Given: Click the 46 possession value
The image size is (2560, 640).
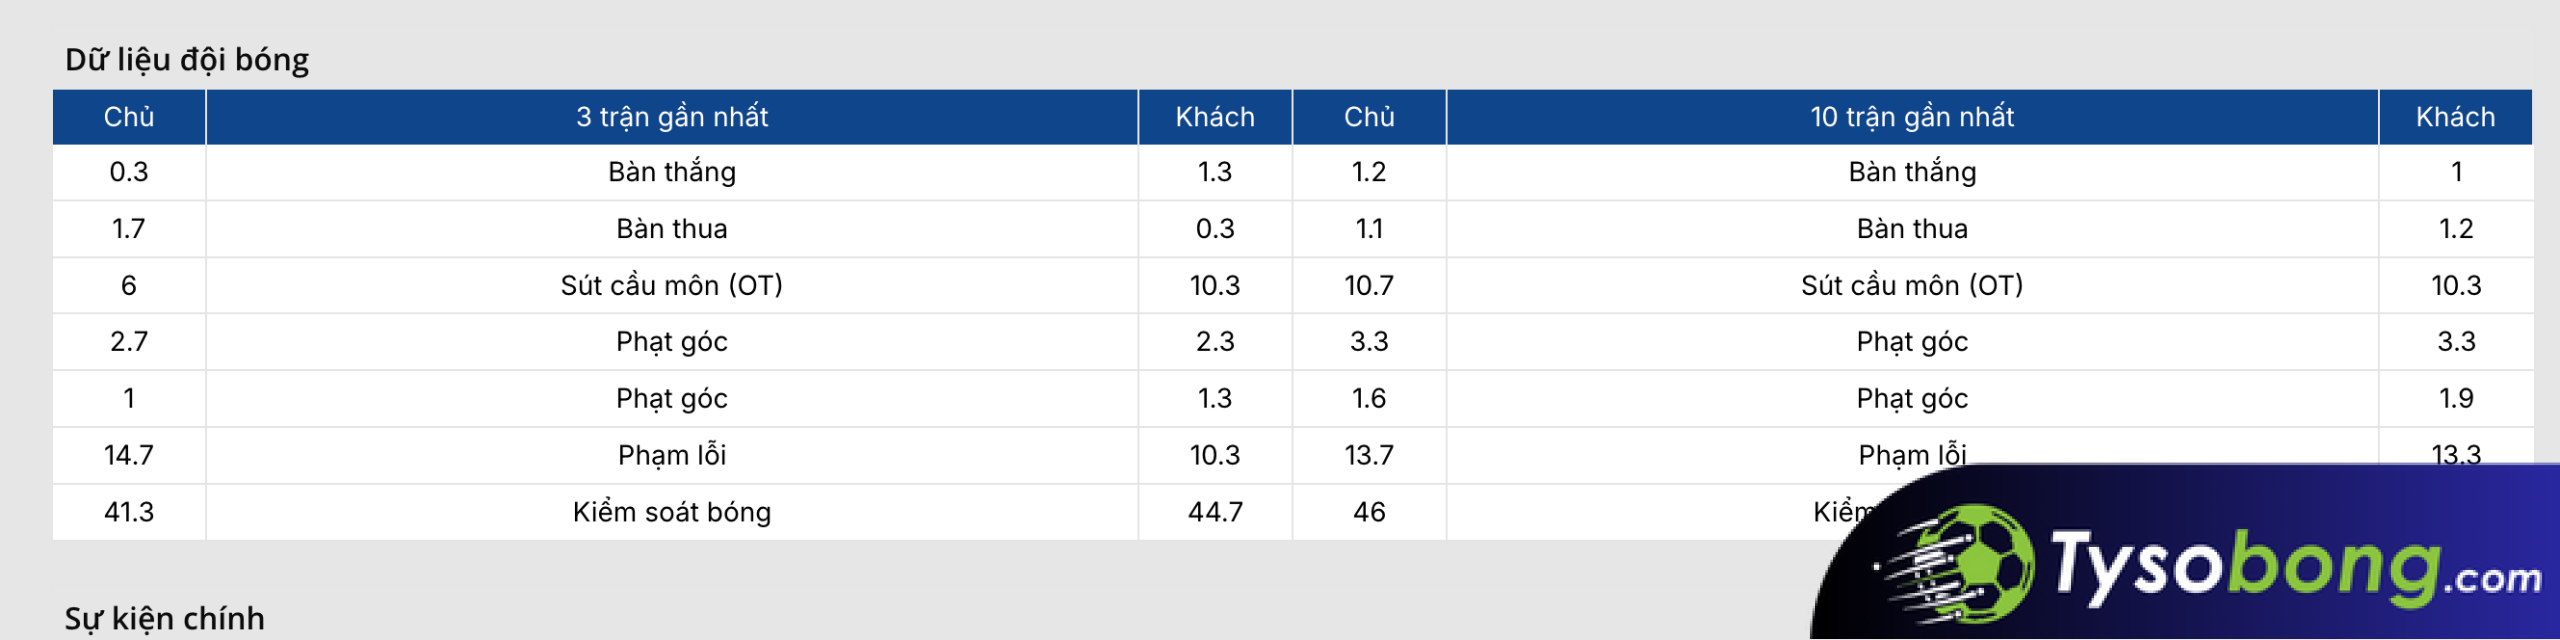Looking at the screenshot, I should (x=1369, y=512).
